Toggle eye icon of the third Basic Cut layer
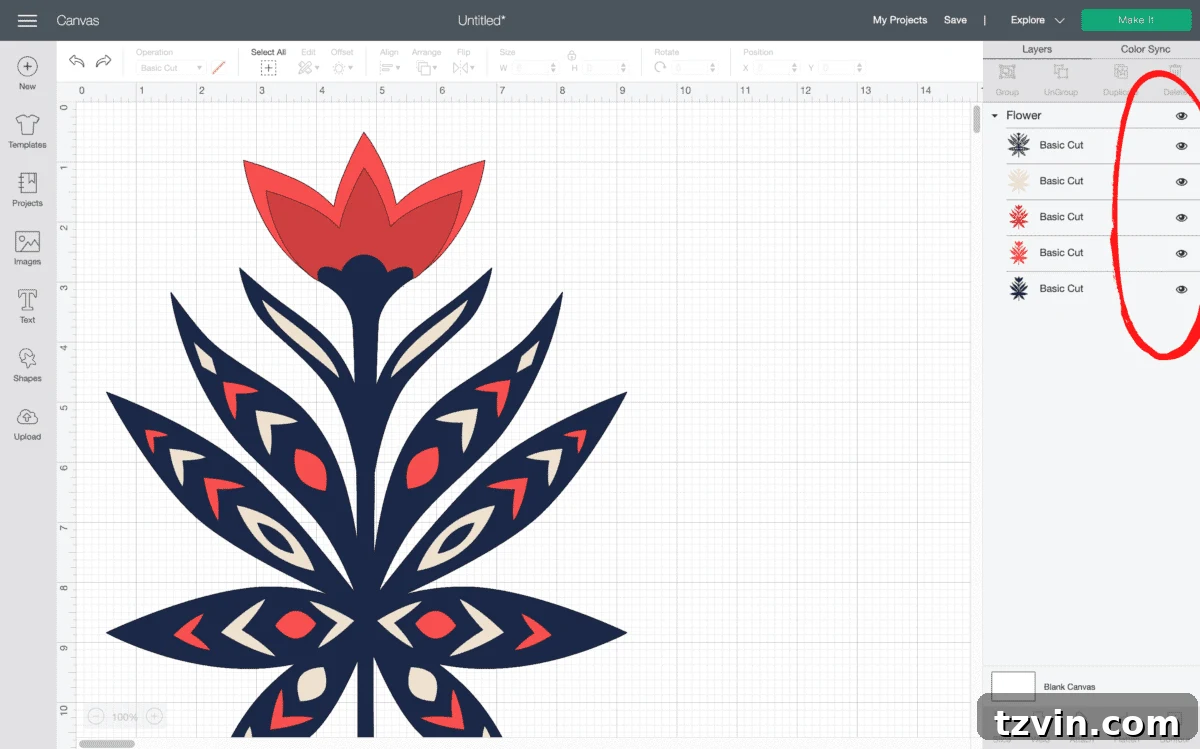Image resolution: width=1200 pixels, height=749 pixels. click(1181, 218)
